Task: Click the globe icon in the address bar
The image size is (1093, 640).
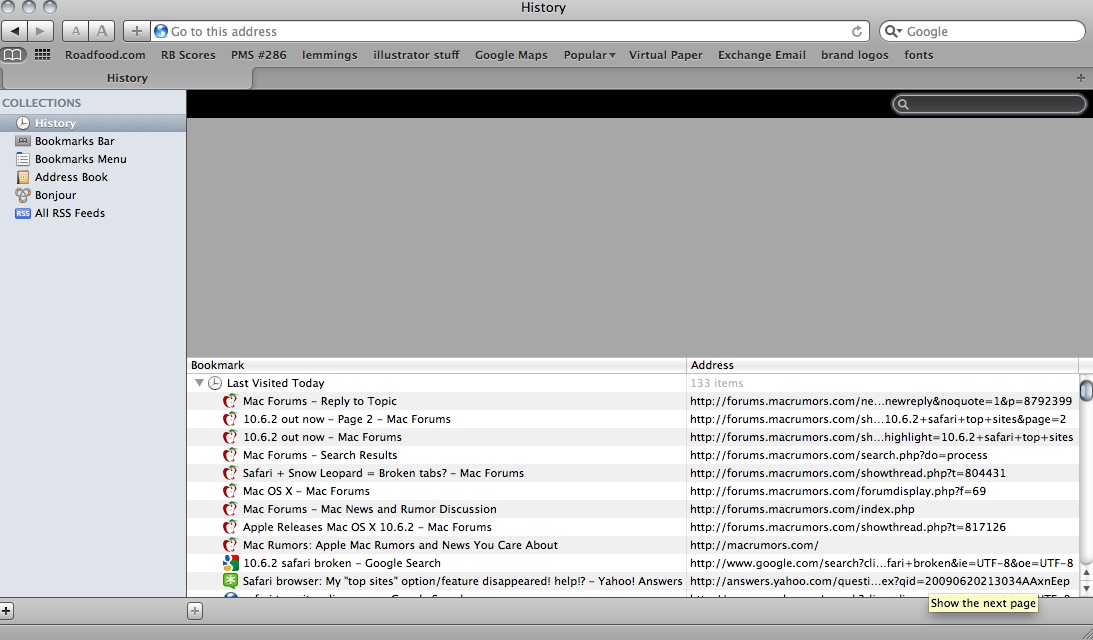Action: (161, 31)
